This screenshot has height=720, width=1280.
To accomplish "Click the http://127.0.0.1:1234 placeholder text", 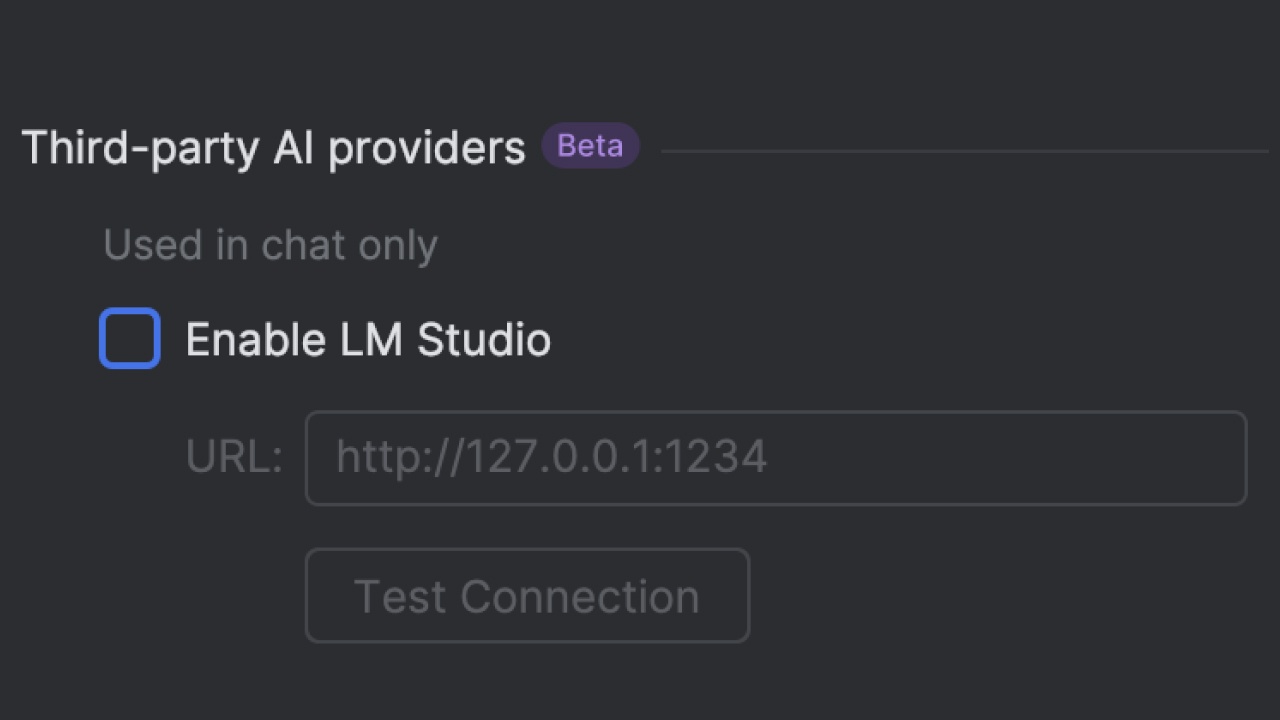I will [551, 458].
